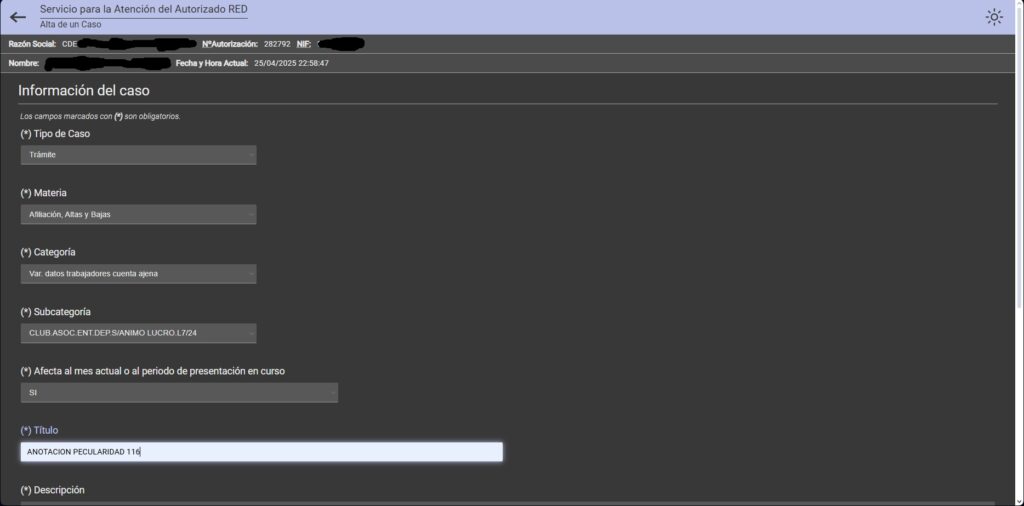Click the mandatory fields notice text

pos(100,116)
